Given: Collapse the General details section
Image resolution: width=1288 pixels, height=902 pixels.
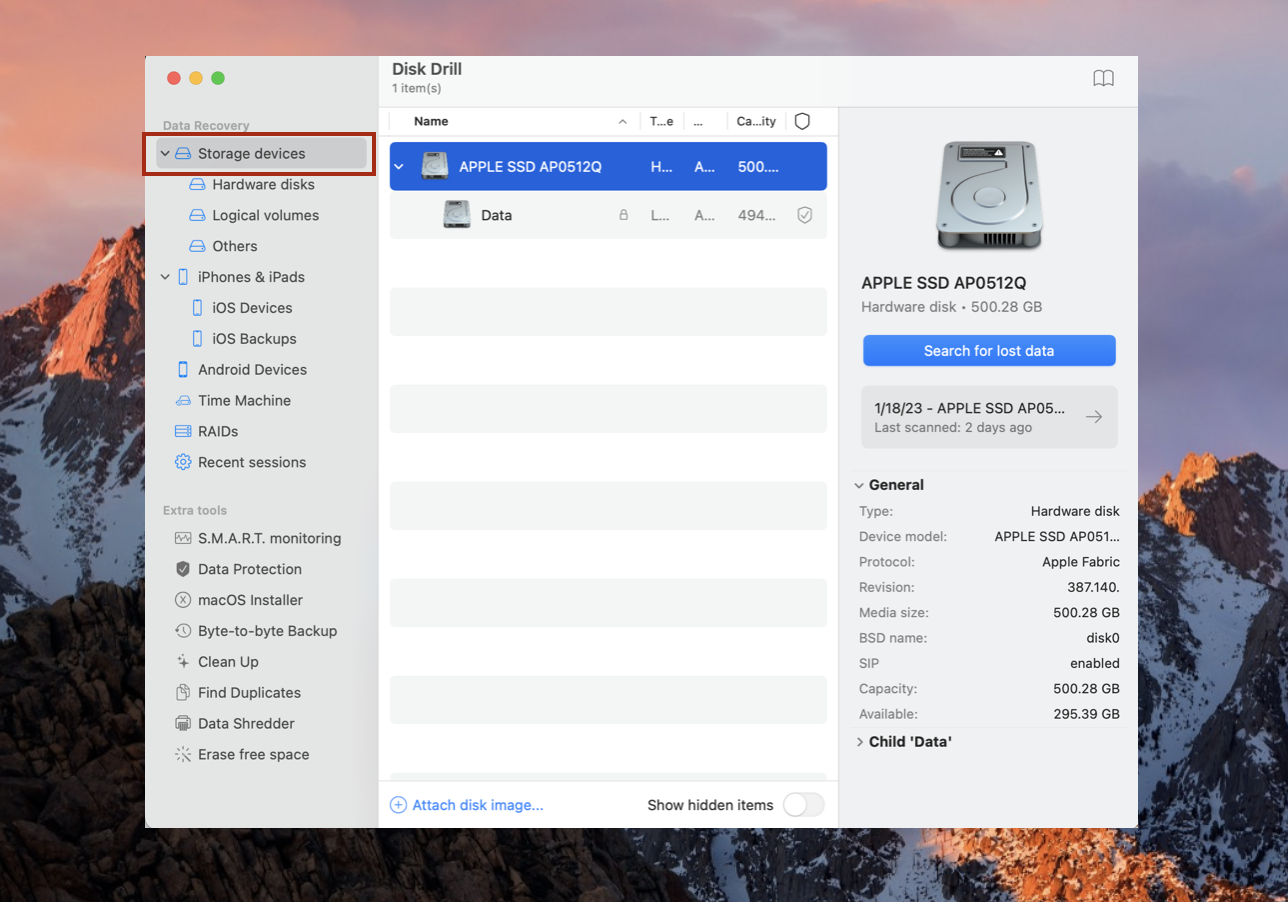Looking at the screenshot, I should 859,485.
